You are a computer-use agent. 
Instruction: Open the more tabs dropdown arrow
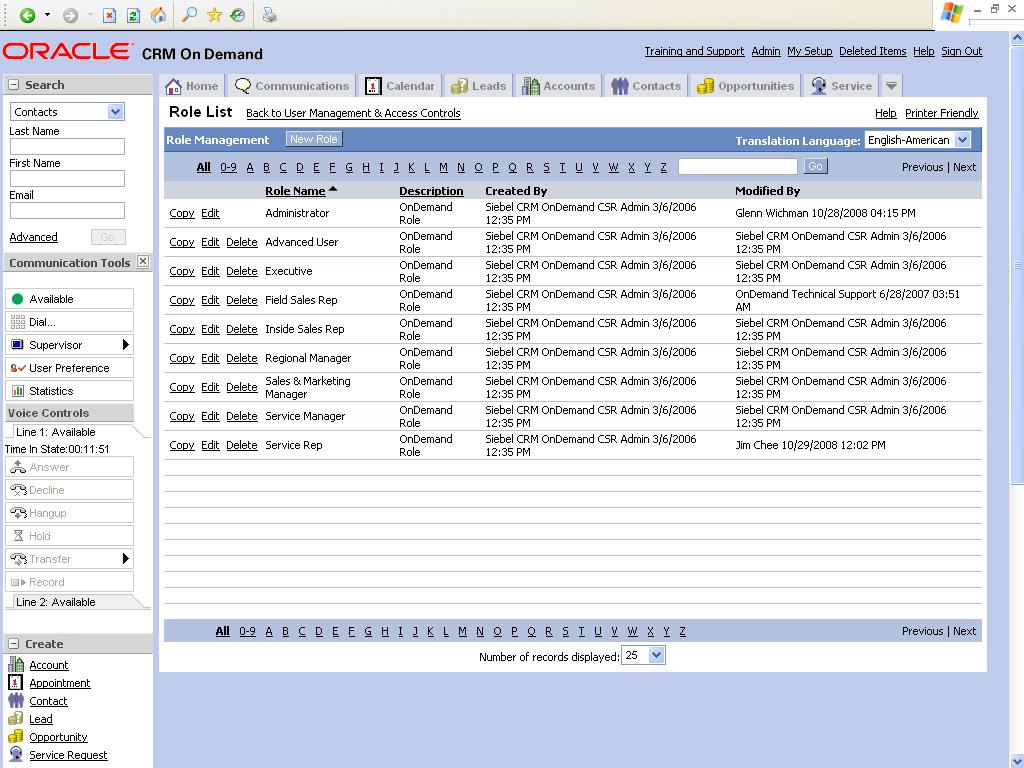pos(891,86)
